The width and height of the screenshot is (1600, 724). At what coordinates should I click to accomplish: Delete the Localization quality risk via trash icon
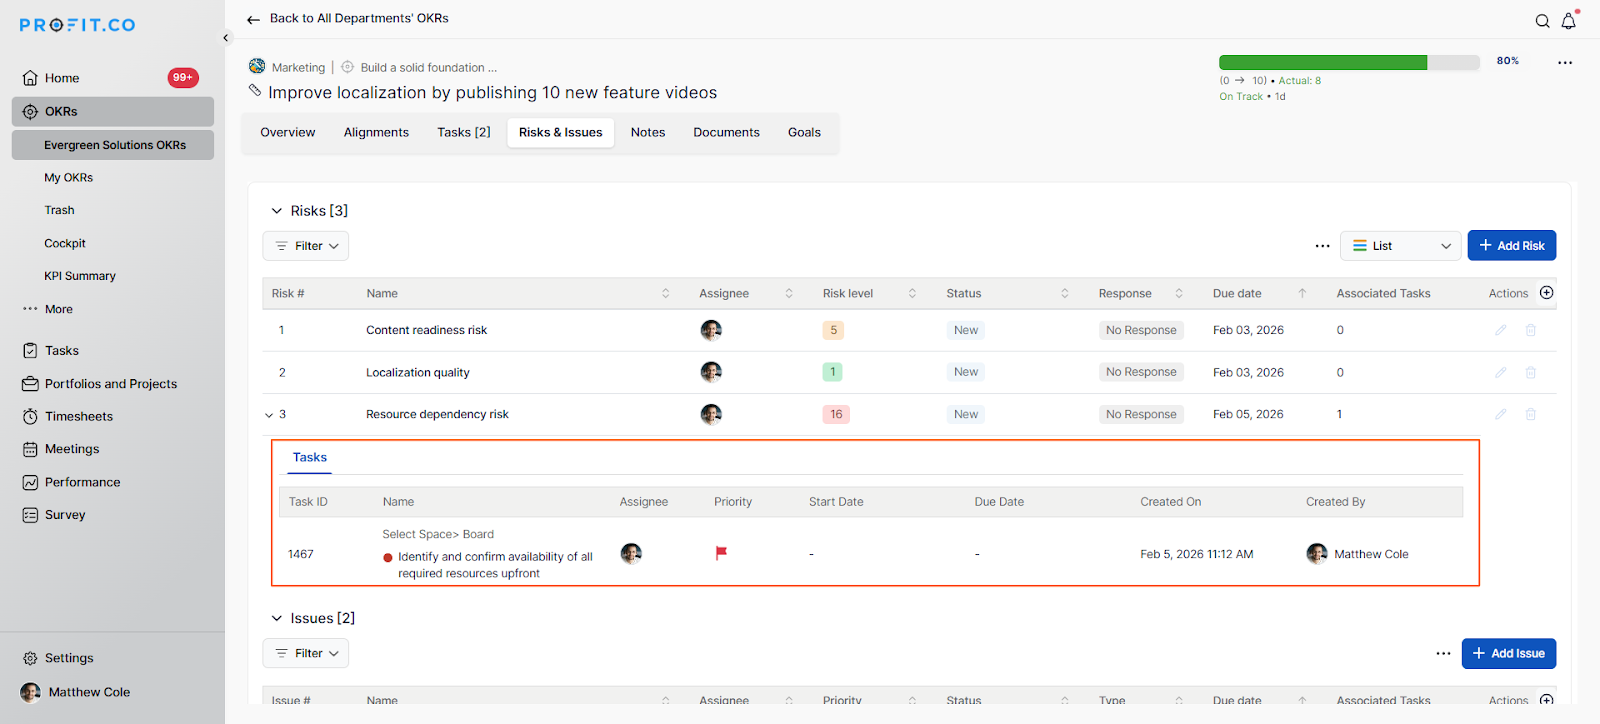click(x=1530, y=372)
